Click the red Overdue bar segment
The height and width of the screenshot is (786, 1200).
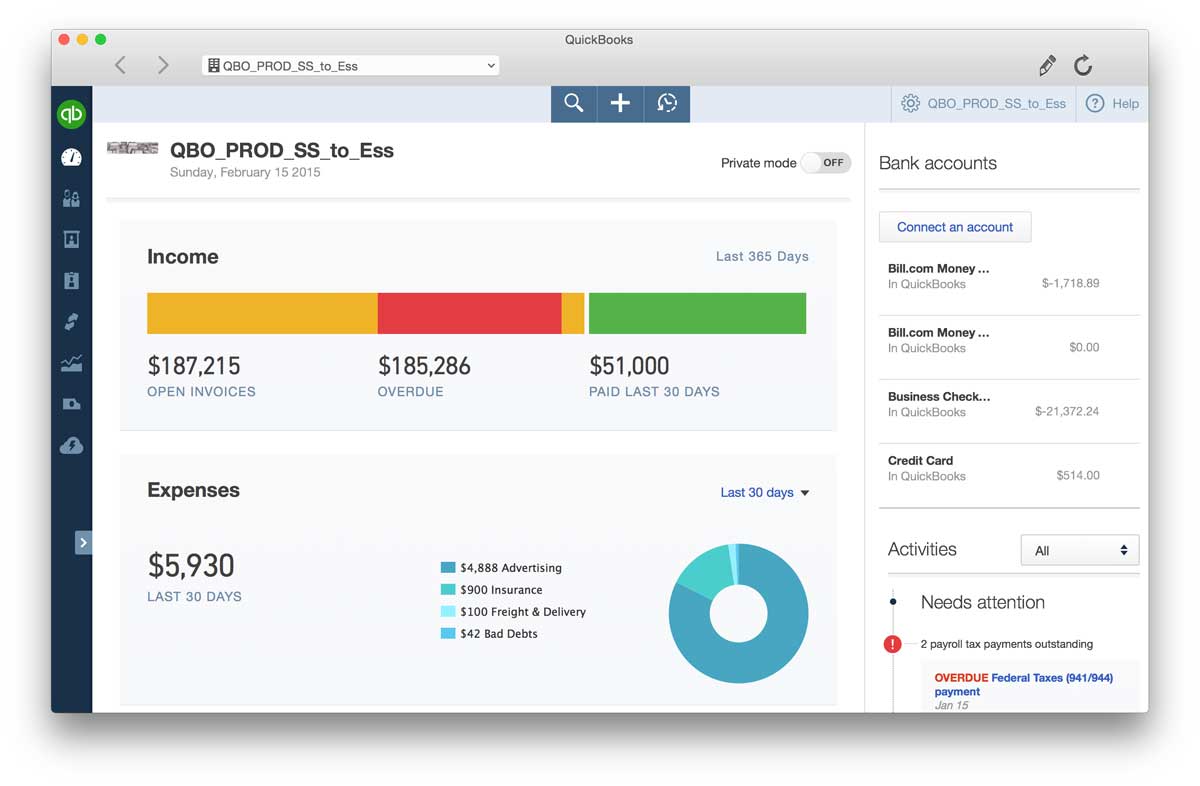469,313
